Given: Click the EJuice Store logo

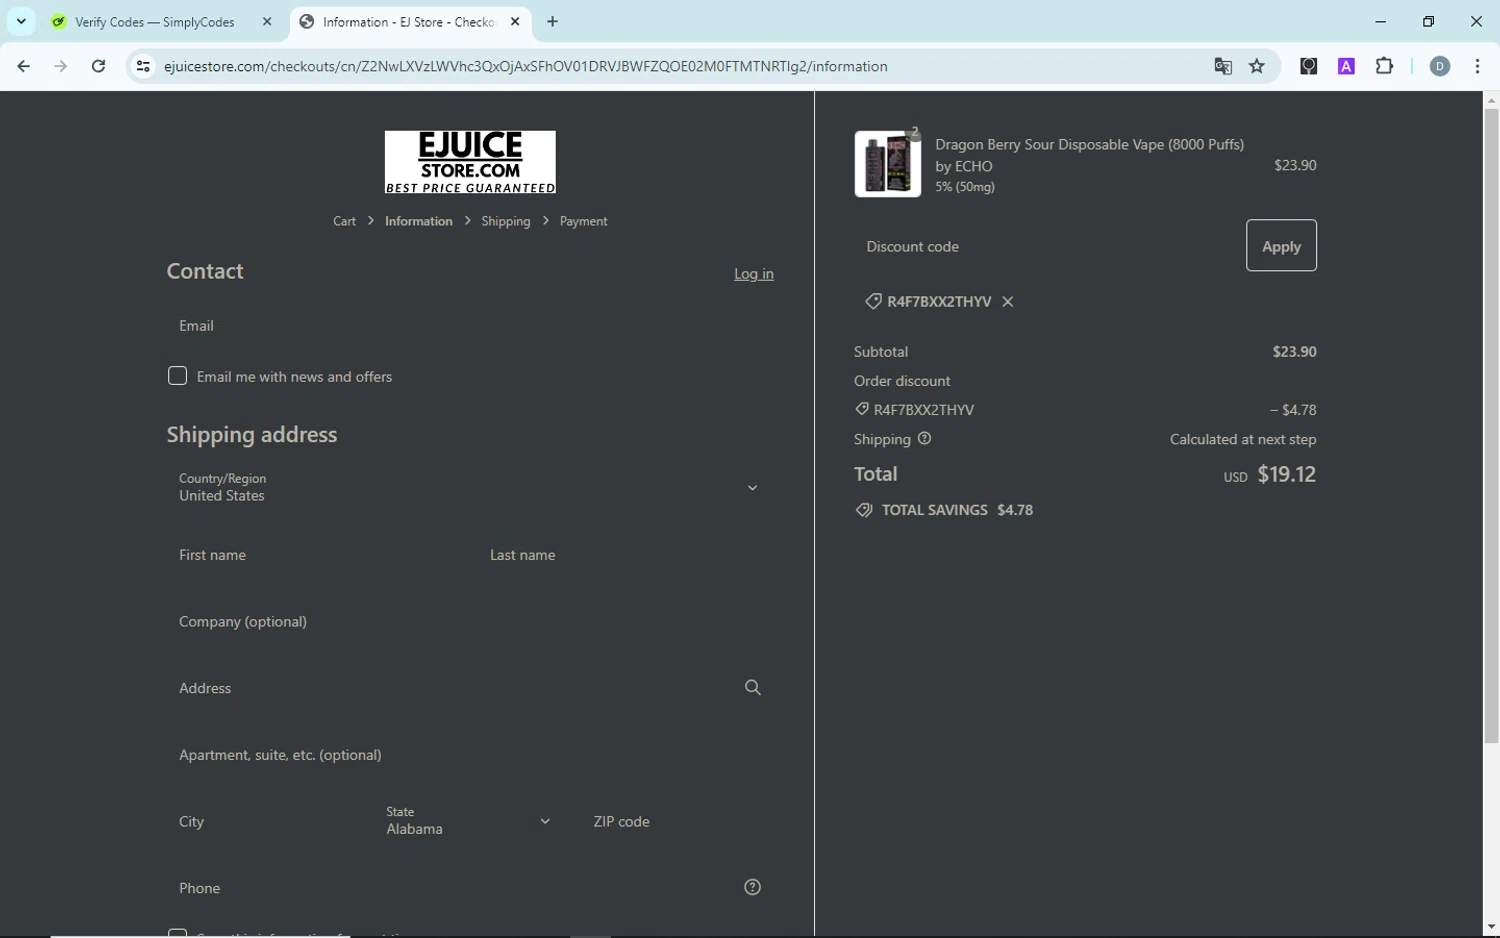Looking at the screenshot, I should [470, 162].
